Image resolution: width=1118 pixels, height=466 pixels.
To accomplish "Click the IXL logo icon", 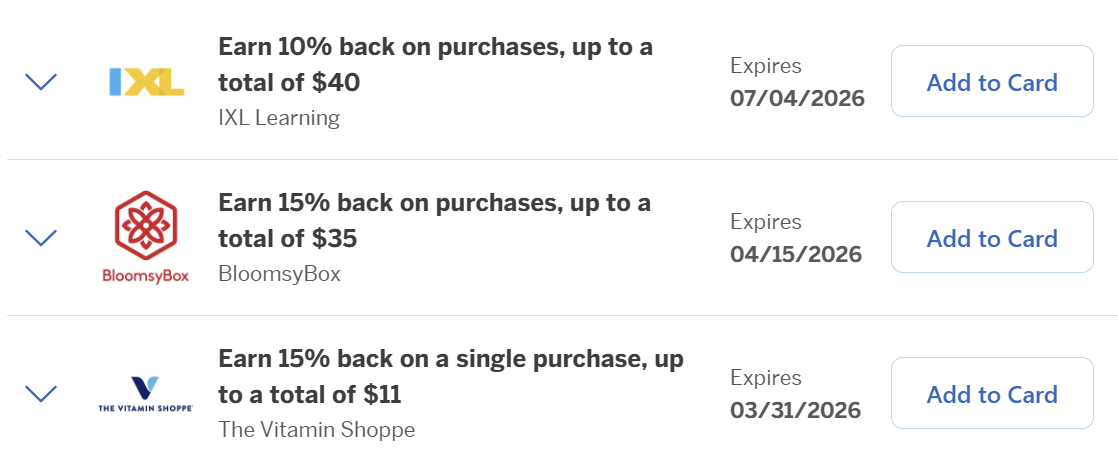I will tap(146, 82).
